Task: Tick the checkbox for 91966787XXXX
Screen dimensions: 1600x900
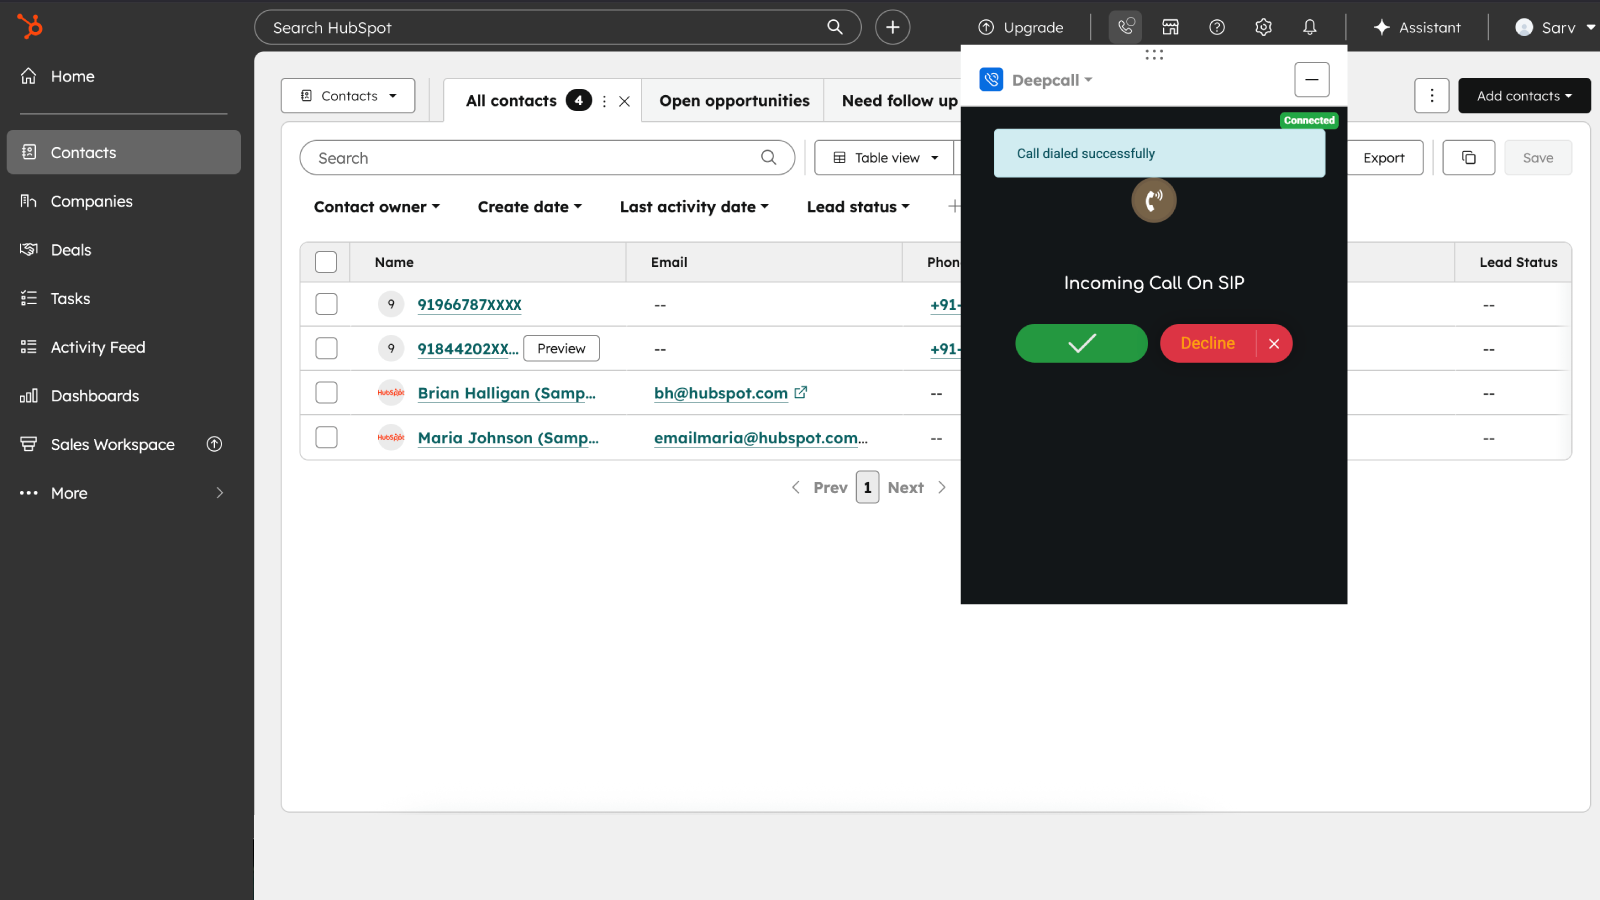Action: pyautogui.click(x=326, y=304)
